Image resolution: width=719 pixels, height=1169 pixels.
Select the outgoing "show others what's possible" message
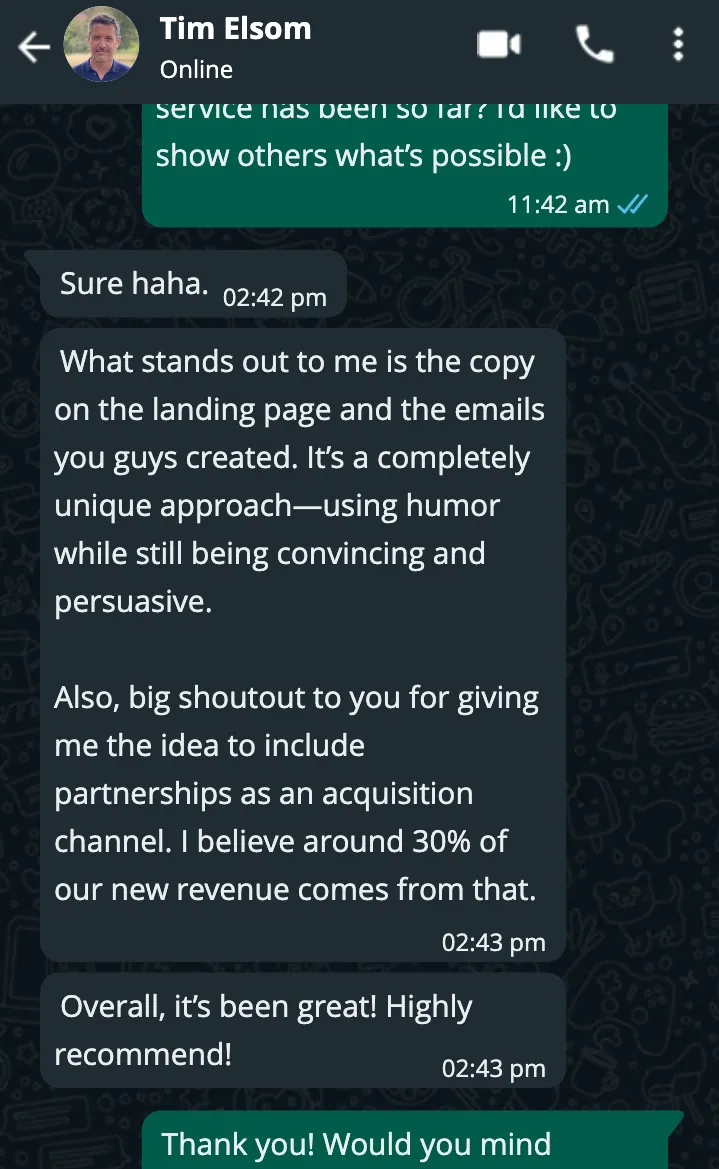tap(405, 166)
